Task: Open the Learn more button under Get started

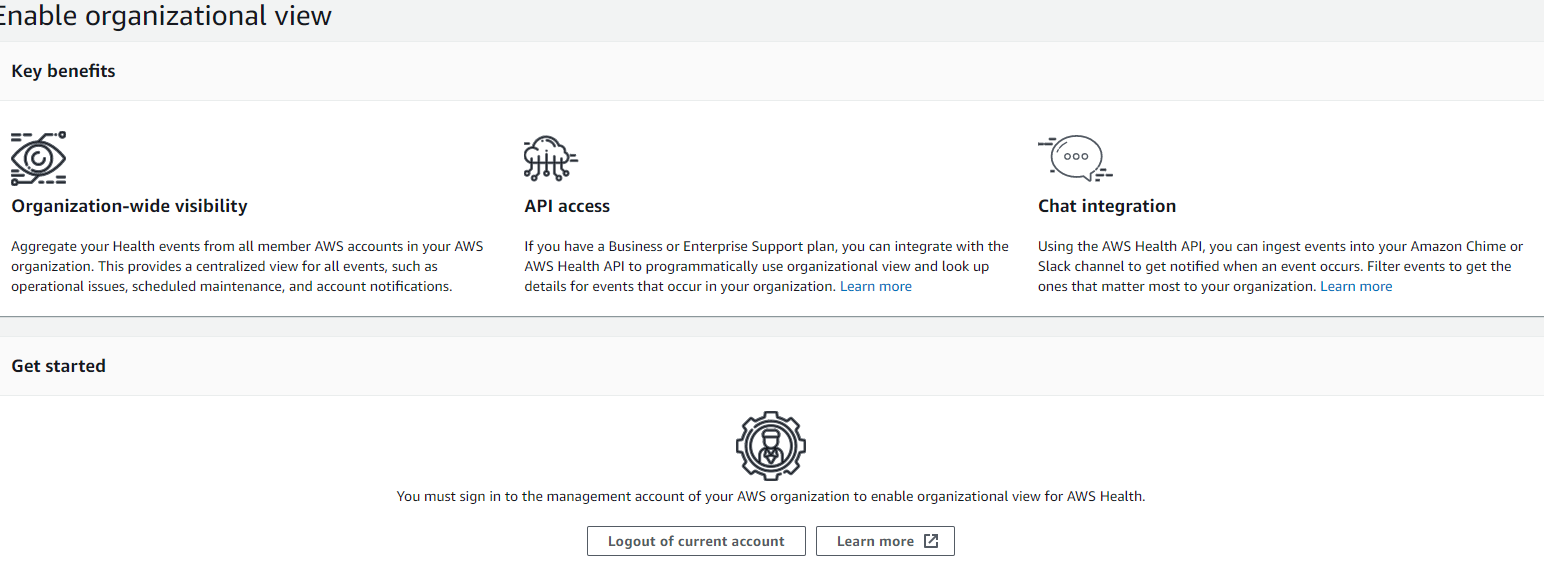Action: coord(885,541)
